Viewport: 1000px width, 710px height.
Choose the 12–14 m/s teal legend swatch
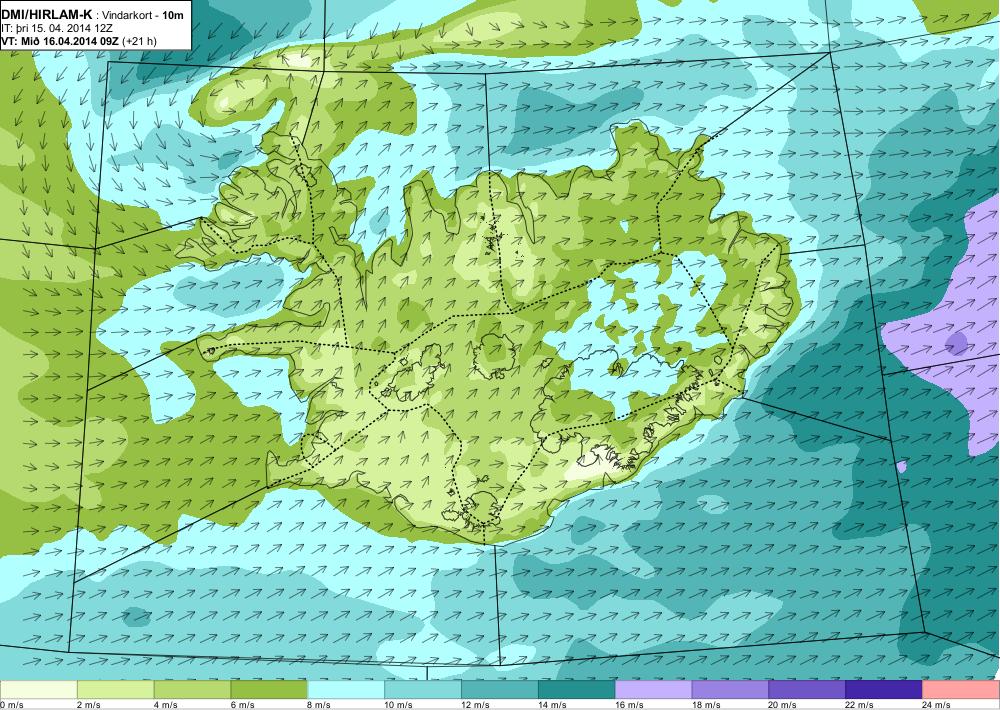pyautogui.click(x=500, y=690)
